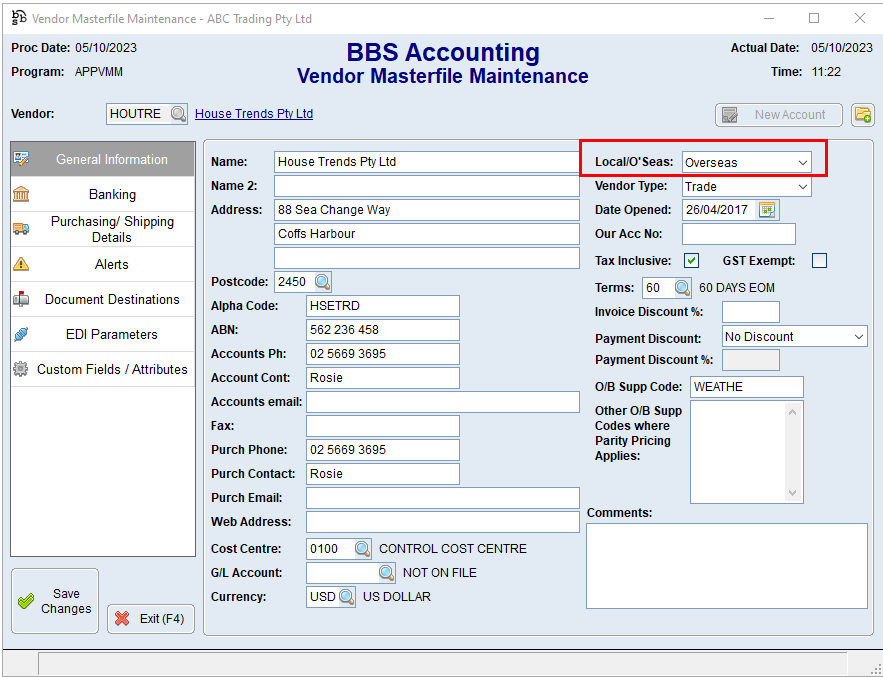Open the Postcode lookup magnifier
Image resolution: width=883 pixels, height=677 pixels.
coord(322,282)
